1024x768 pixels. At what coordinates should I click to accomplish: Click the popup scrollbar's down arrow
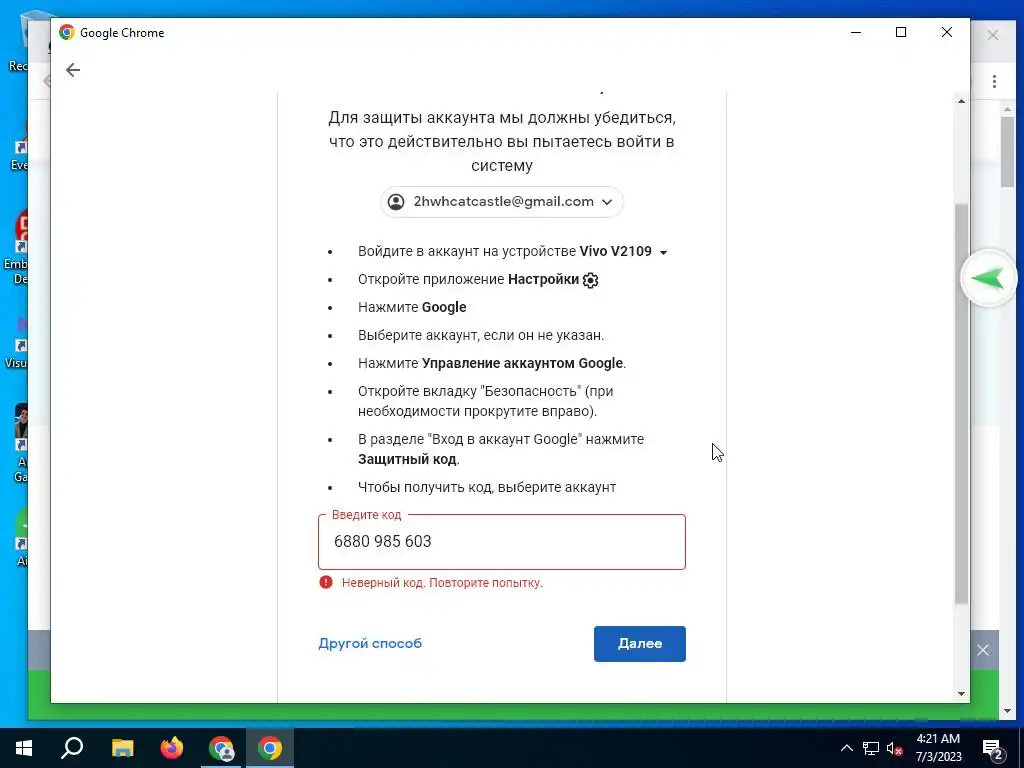[x=961, y=694]
